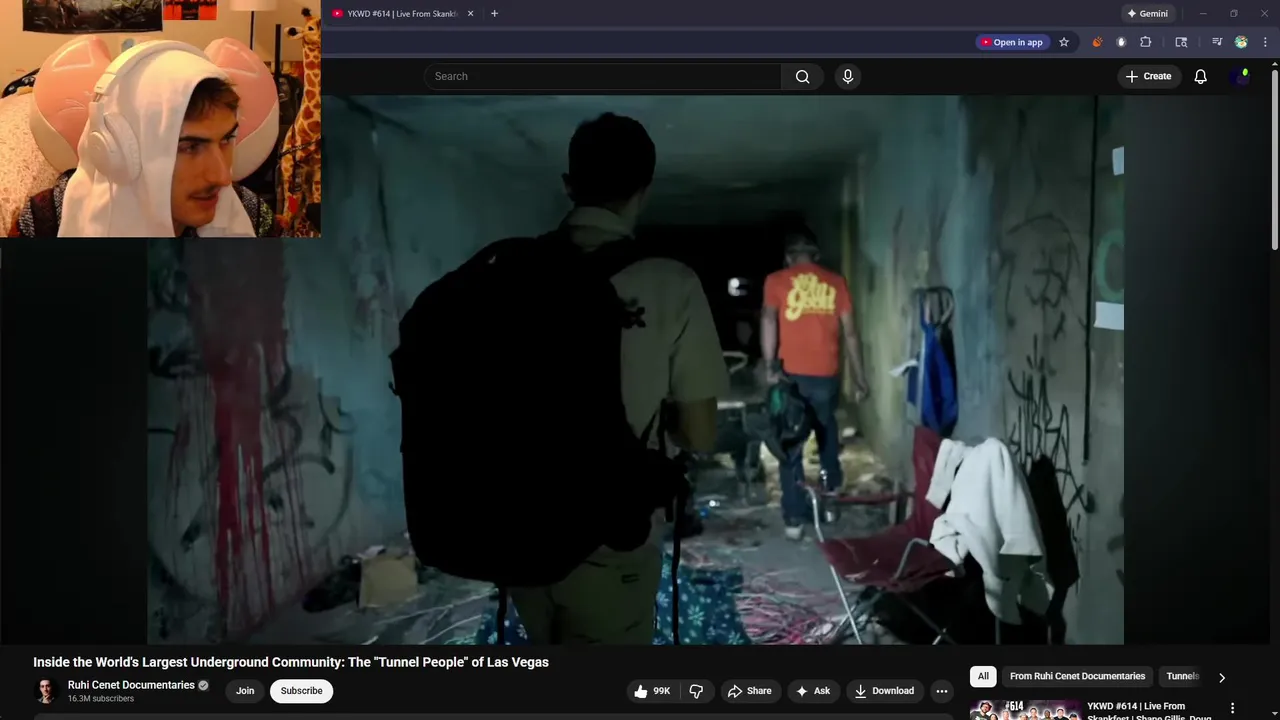Select the Tunnels filter chip

click(x=1182, y=677)
